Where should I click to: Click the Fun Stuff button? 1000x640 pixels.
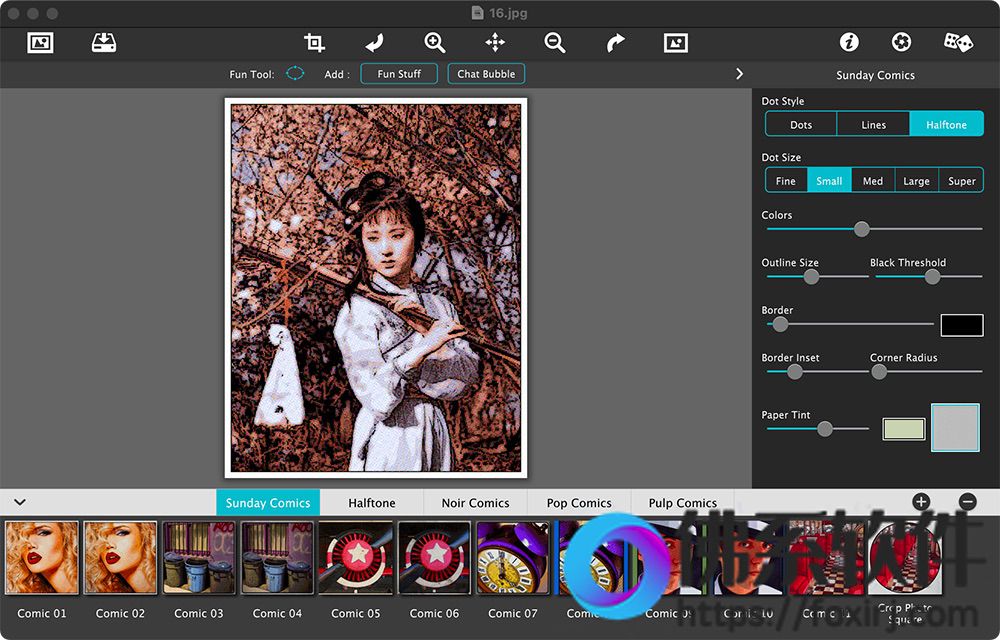399,74
